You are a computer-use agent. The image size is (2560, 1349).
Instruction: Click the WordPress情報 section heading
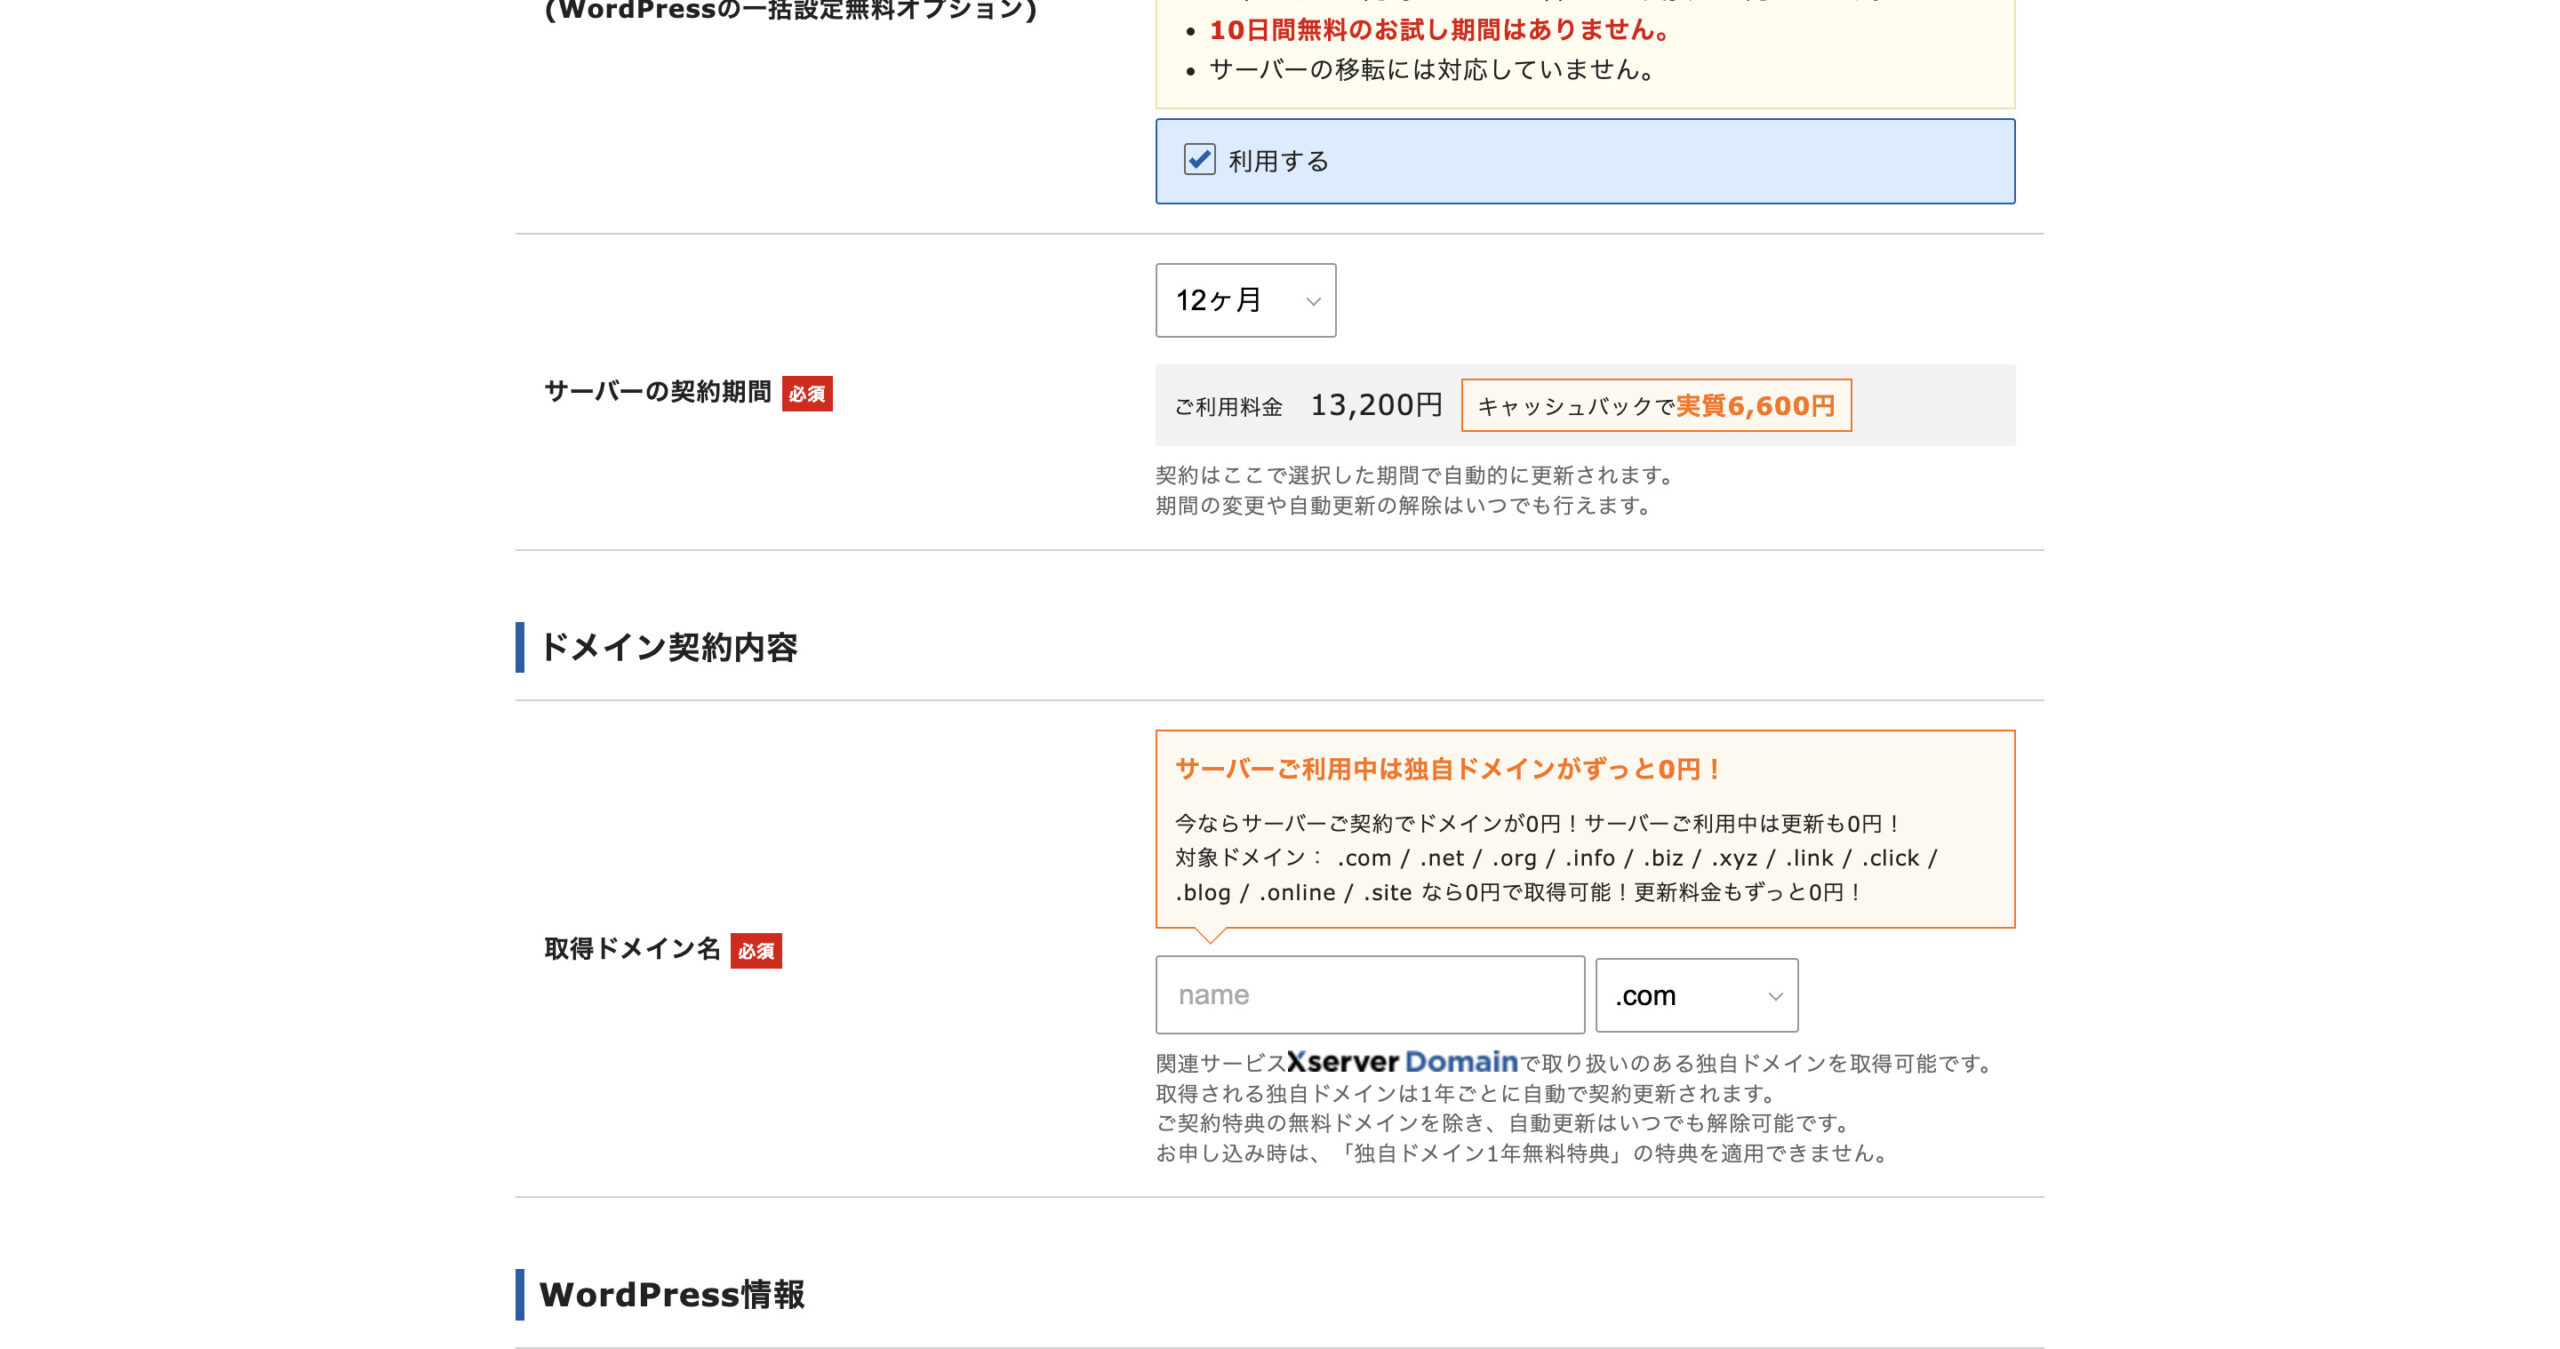[671, 1294]
